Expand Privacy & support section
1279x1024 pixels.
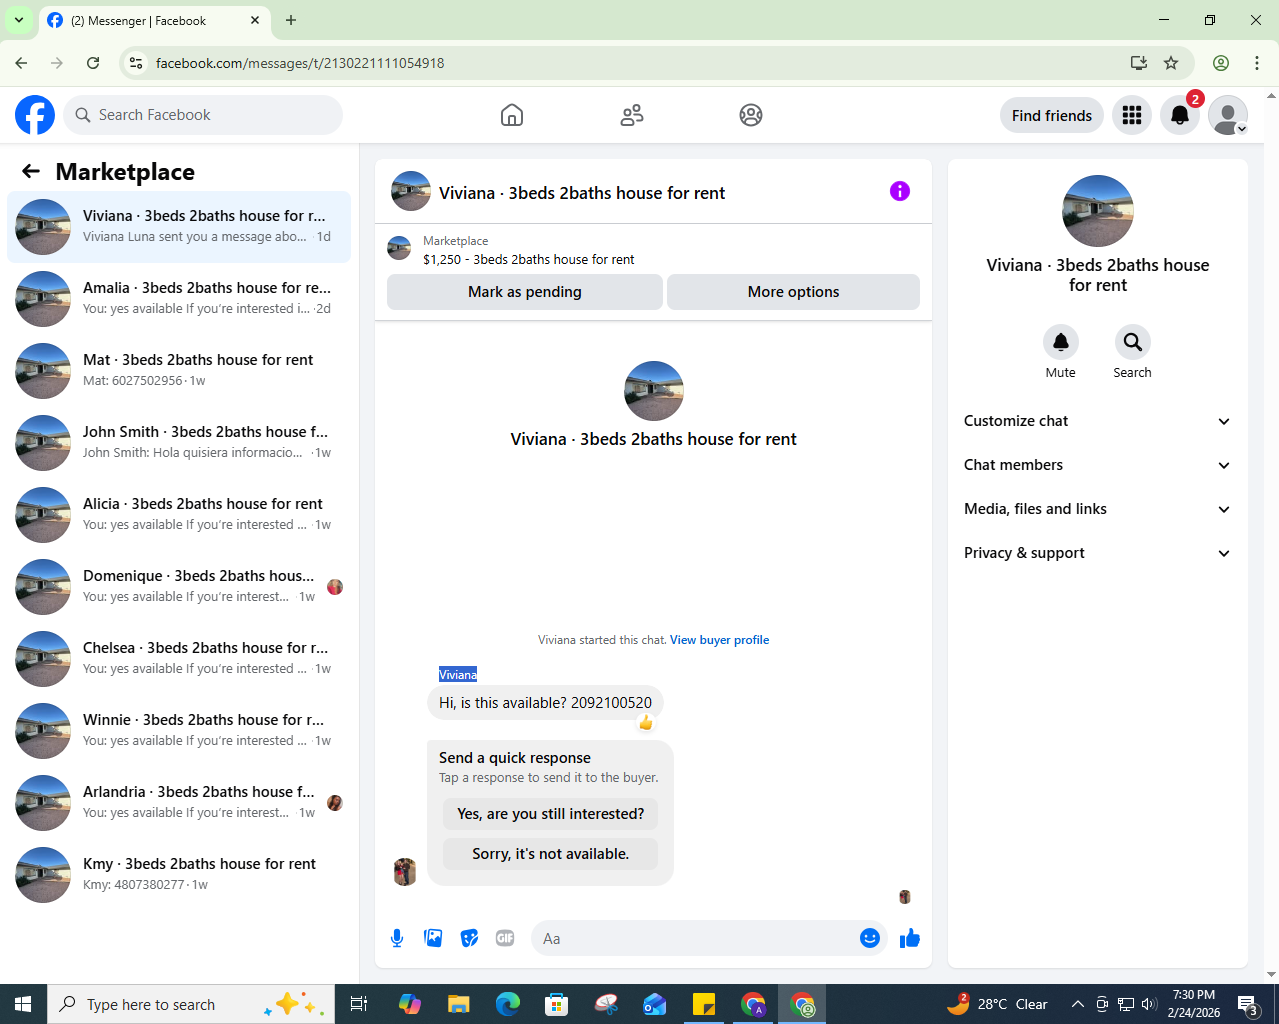(x=1098, y=553)
